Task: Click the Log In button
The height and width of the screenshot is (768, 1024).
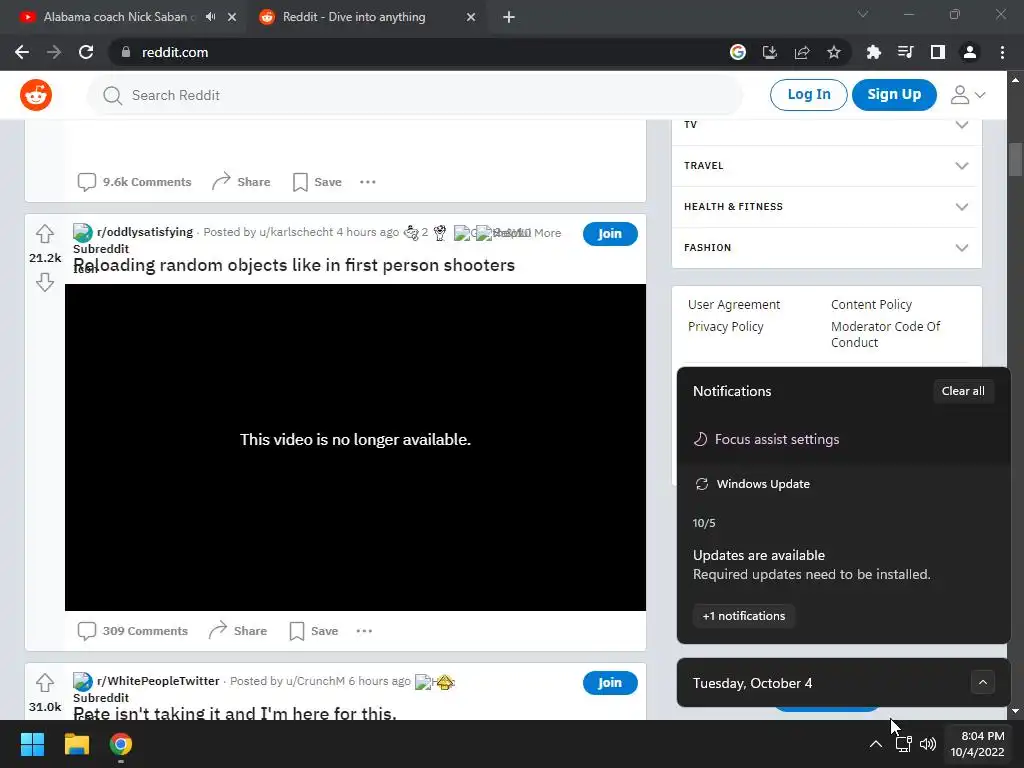Action: pyautogui.click(x=808, y=95)
